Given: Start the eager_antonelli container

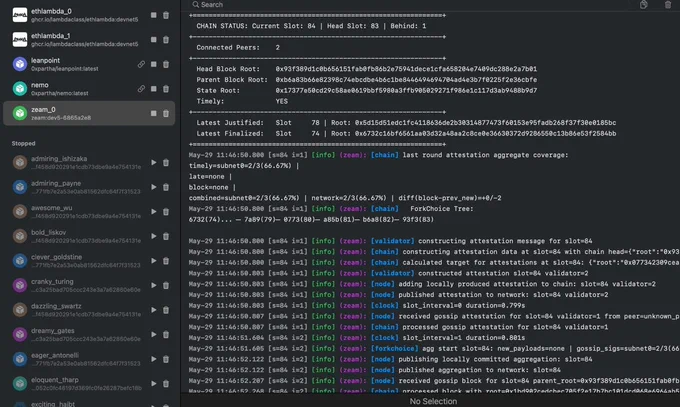Looking at the screenshot, I should pyautogui.click(x=154, y=359).
